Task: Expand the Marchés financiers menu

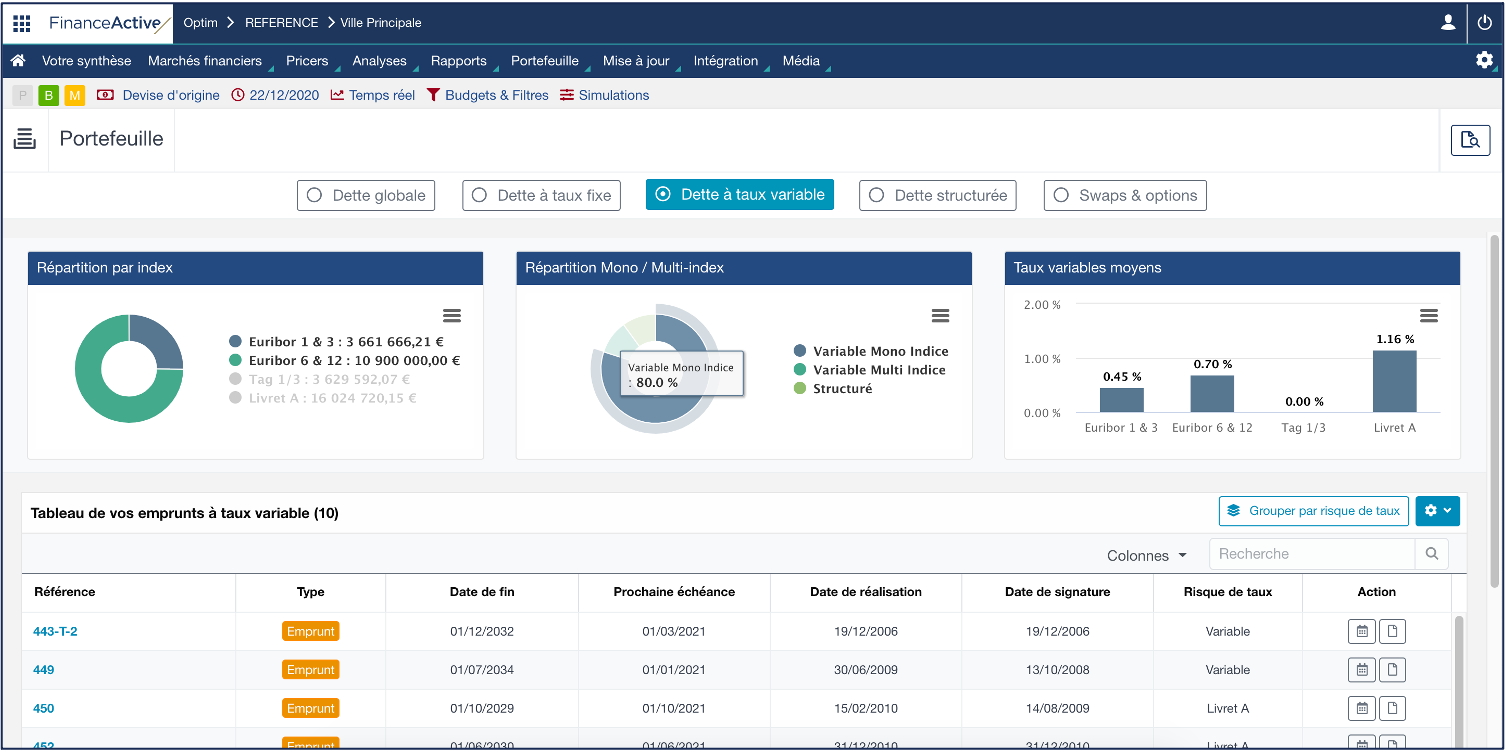Action: tap(205, 61)
